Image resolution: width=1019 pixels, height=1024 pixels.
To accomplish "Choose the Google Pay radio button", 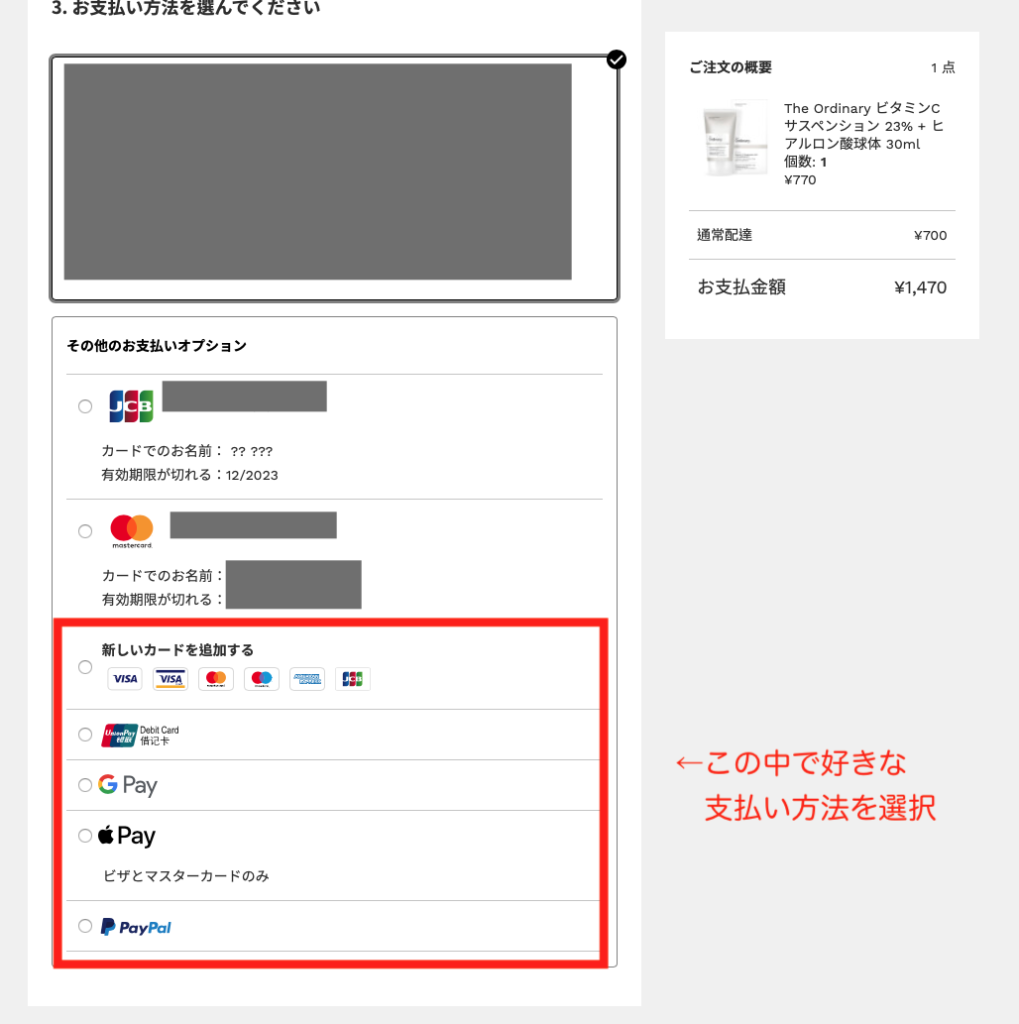I will [85, 785].
